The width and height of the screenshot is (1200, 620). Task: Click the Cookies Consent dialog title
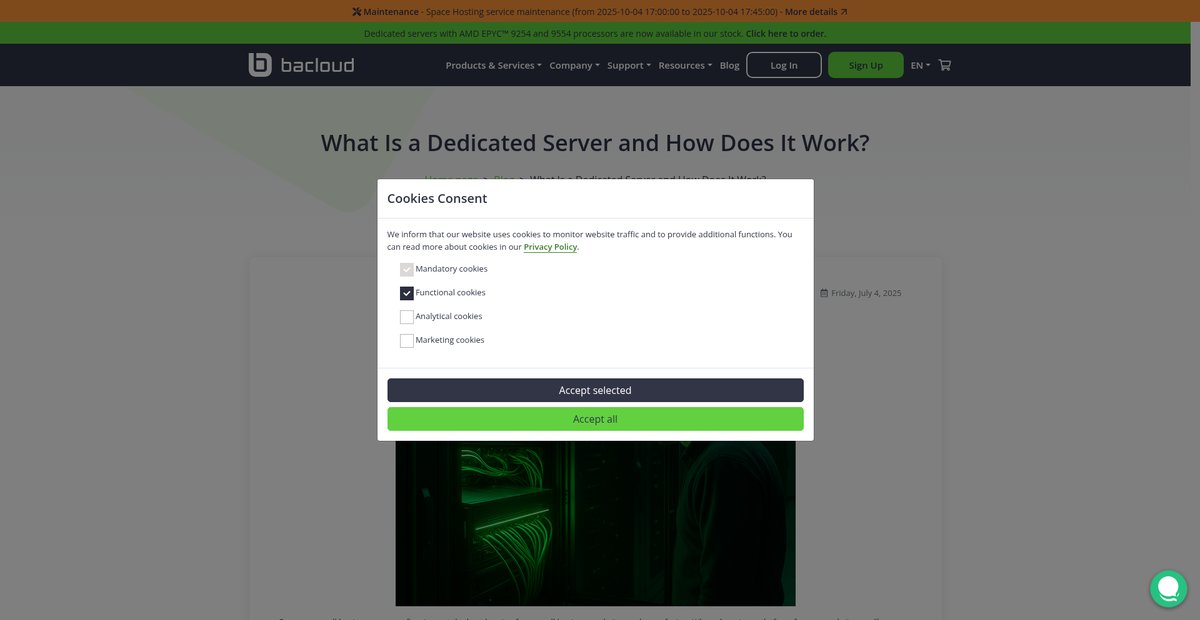437,198
